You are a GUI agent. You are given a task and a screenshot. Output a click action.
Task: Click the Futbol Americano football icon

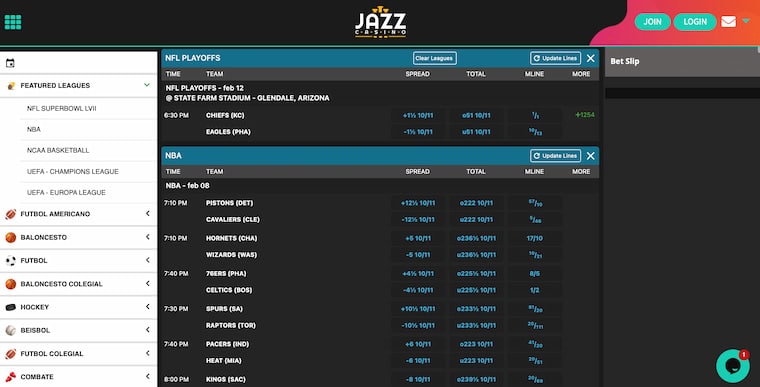11,214
